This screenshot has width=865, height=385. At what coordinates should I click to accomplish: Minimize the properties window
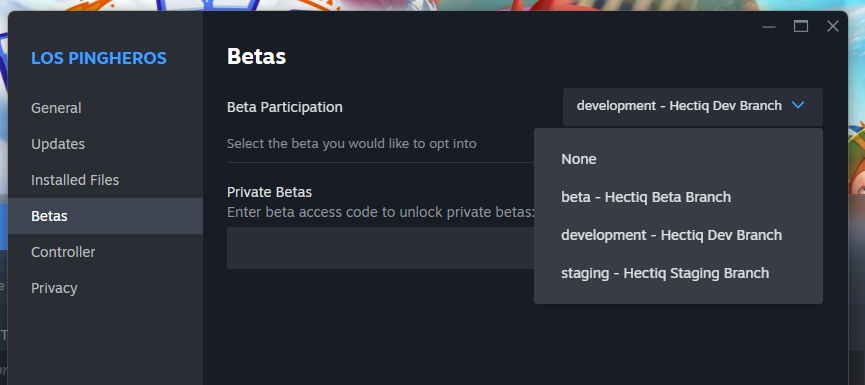click(x=768, y=26)
